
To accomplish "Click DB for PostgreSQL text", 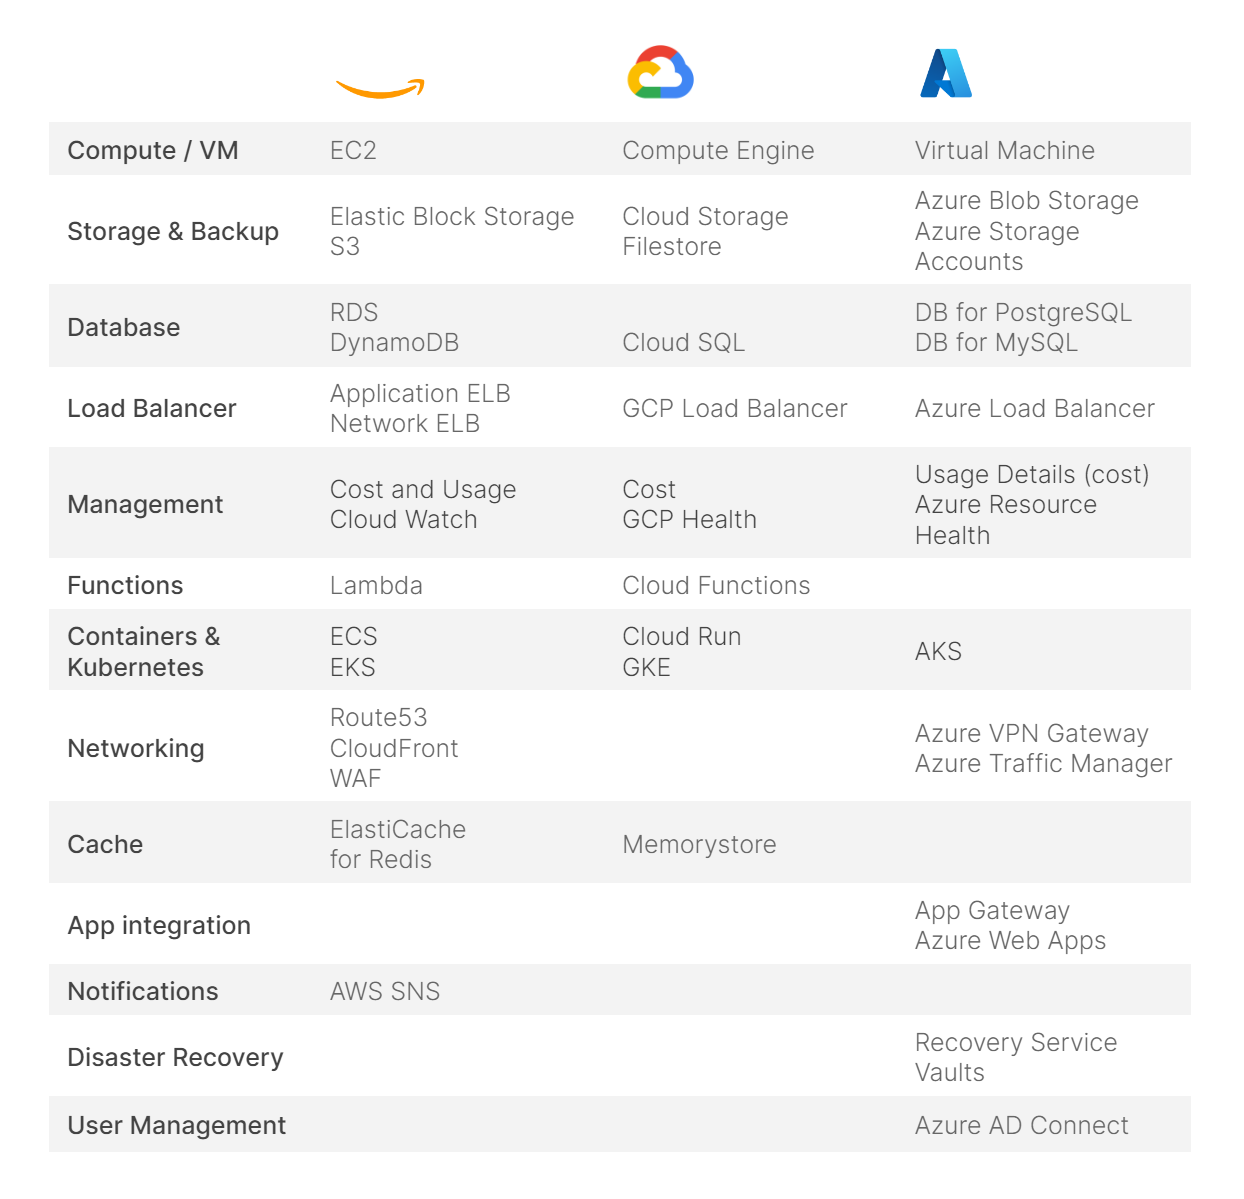I will 1023,312.
